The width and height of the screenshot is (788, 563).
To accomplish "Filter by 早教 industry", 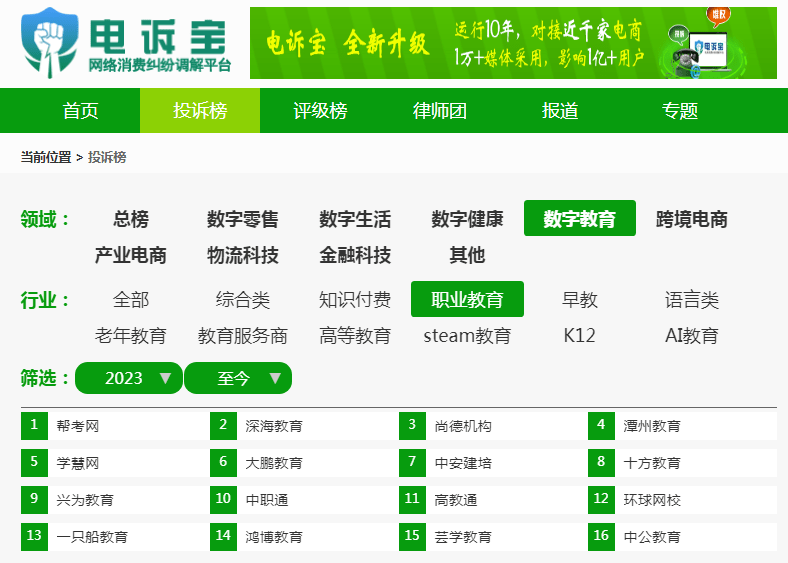I will [x=579, y=300].
